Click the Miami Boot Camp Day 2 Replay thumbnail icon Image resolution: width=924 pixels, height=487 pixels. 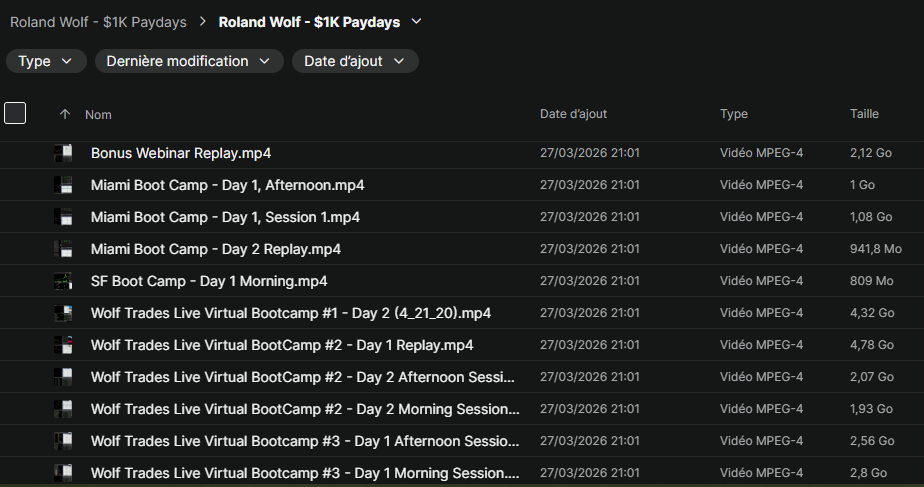(63, 249)
